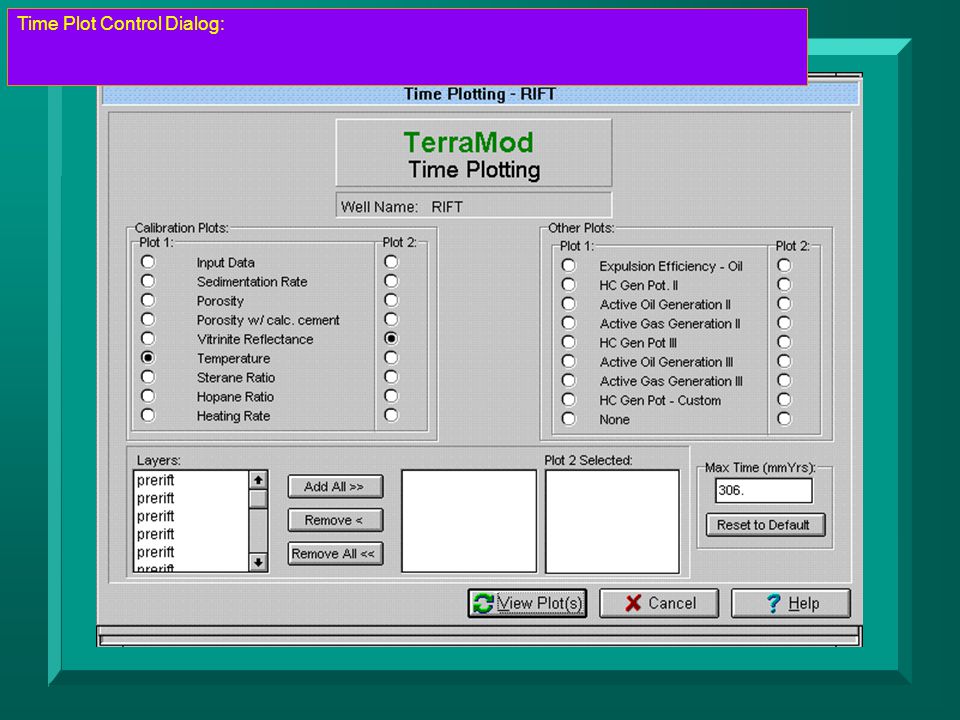
Task: Pick Active Gas Generation II Plot 1
Action: pos(569,323)
